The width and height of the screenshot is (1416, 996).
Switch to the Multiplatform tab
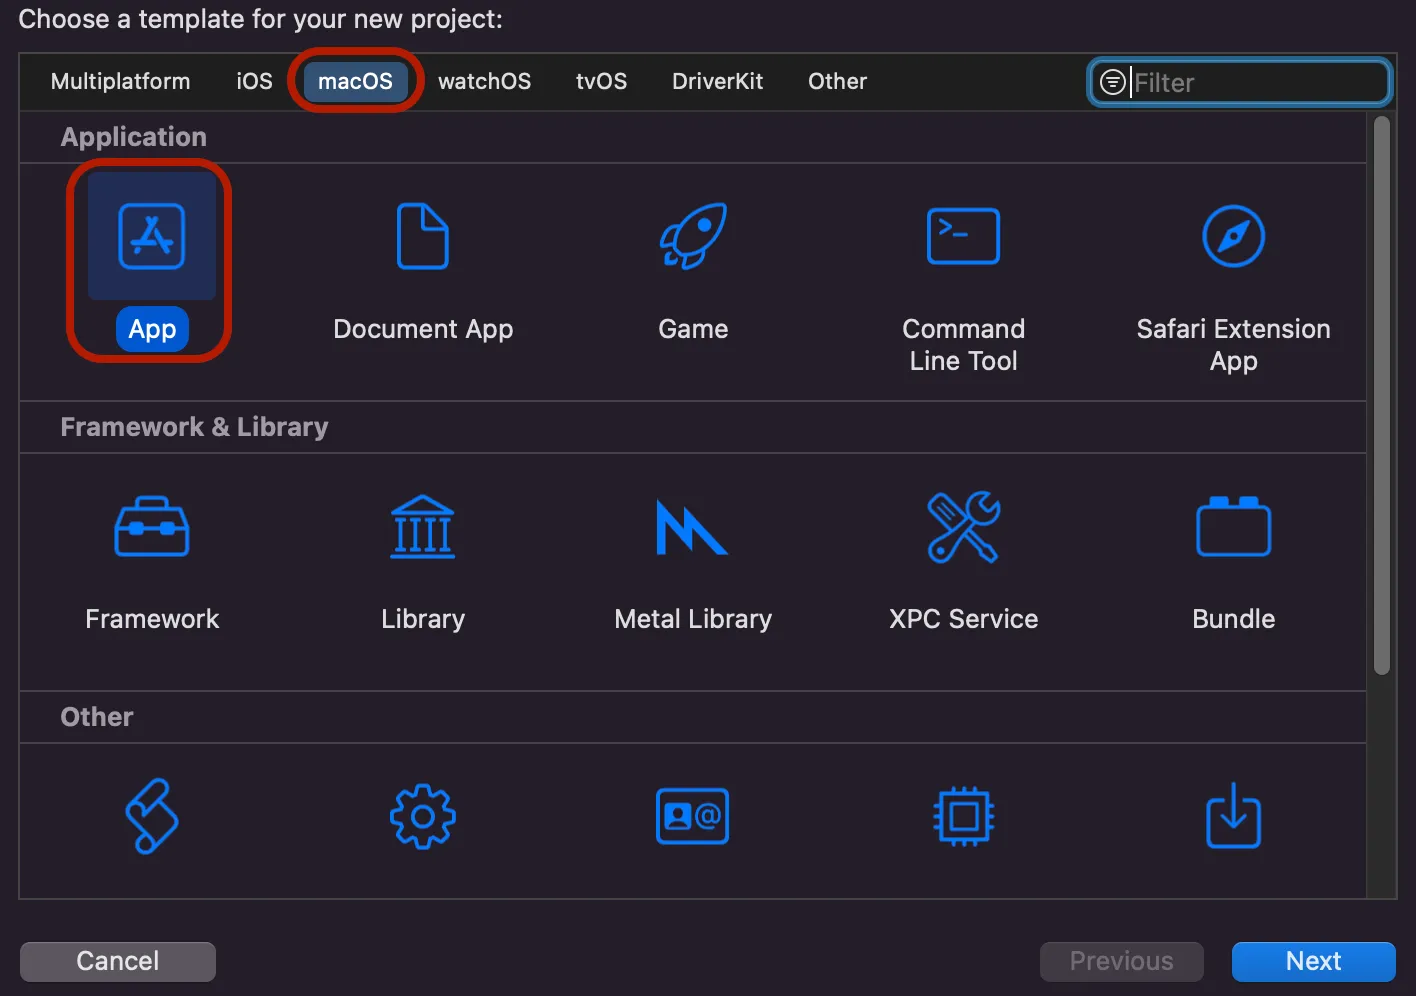(x=120, y=82)
